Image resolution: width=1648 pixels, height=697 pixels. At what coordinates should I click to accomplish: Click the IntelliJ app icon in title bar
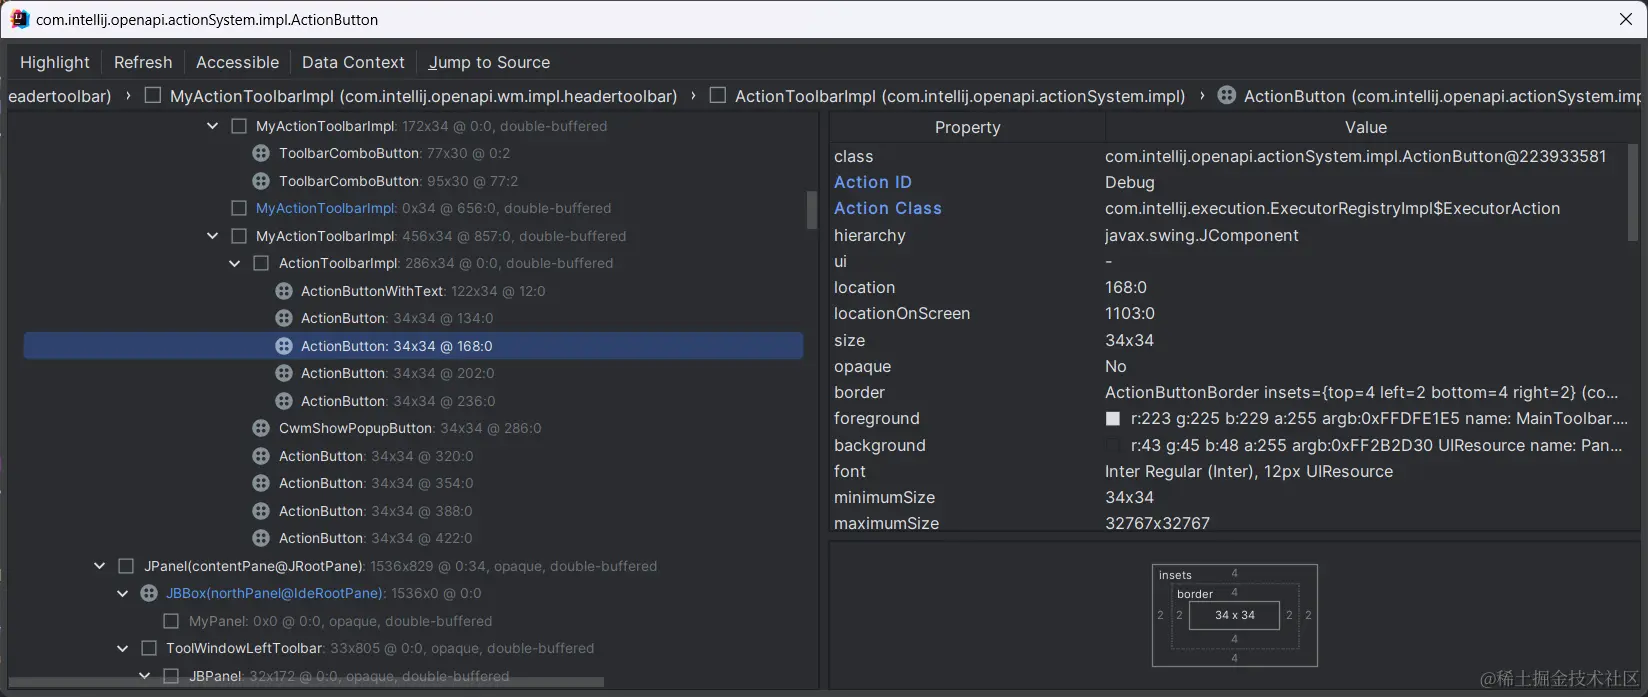(x=20, y=19)
